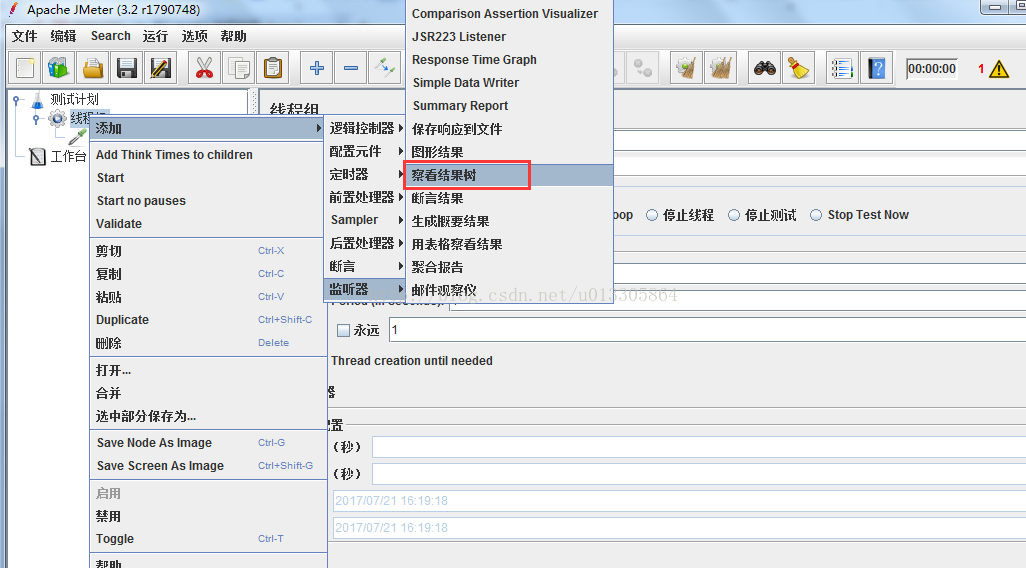Click the Toggle enable/disable arrows icon
Viewport: 1026px width, 568px height.
pyautogui.click(x=385, y=68)
